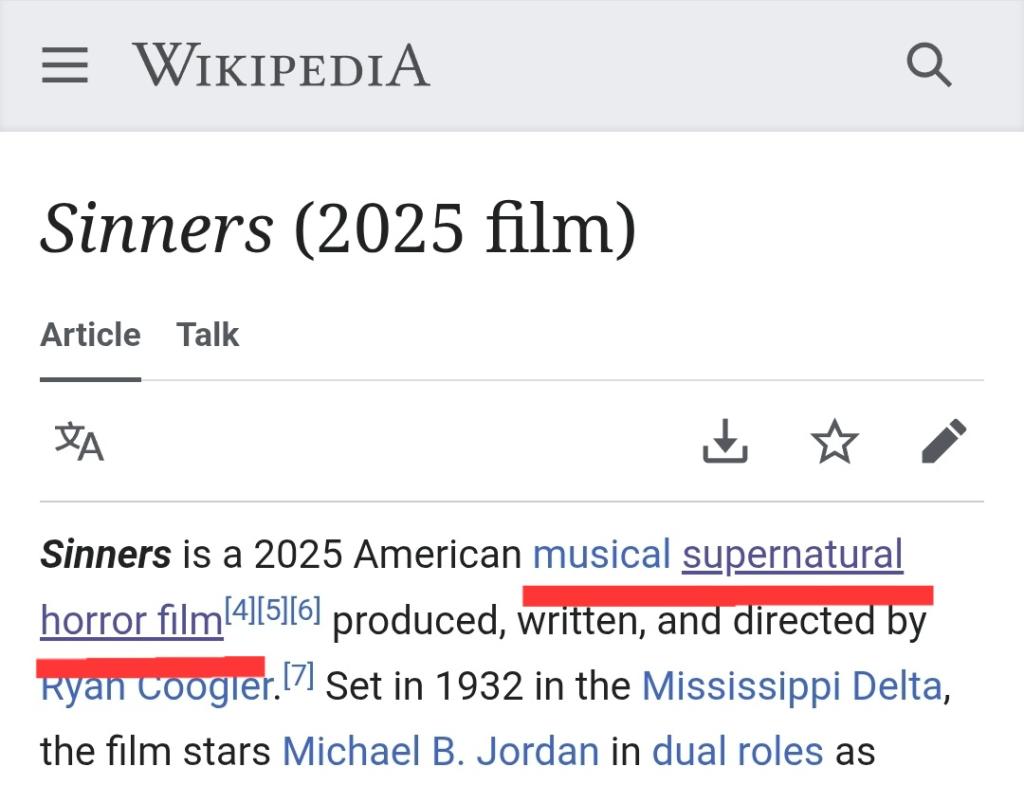Open the search magnifier icon

click(x=929, y=65)
